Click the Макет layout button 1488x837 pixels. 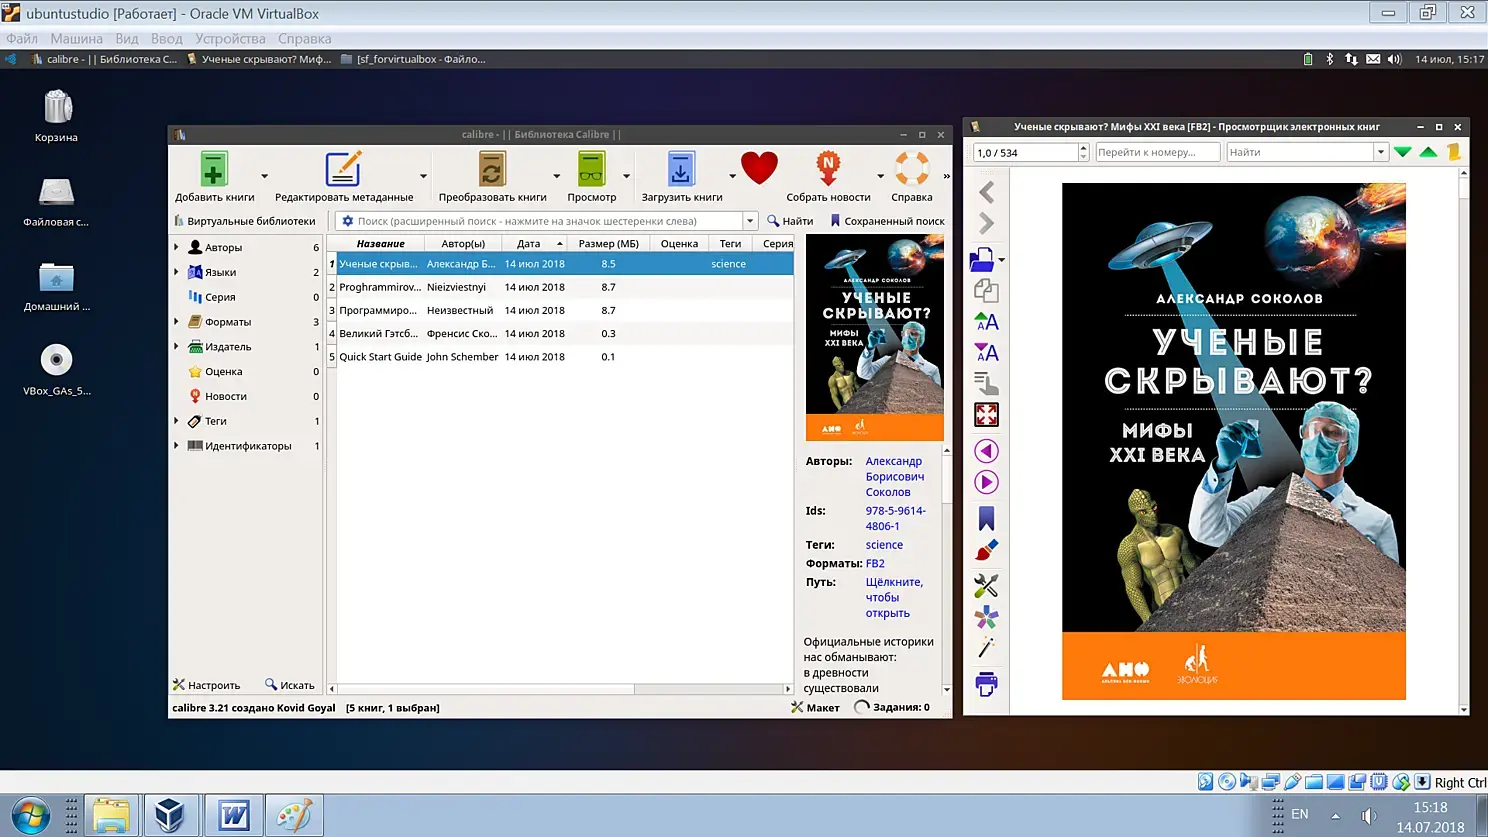pyautogui.click(x=815, y=707)
